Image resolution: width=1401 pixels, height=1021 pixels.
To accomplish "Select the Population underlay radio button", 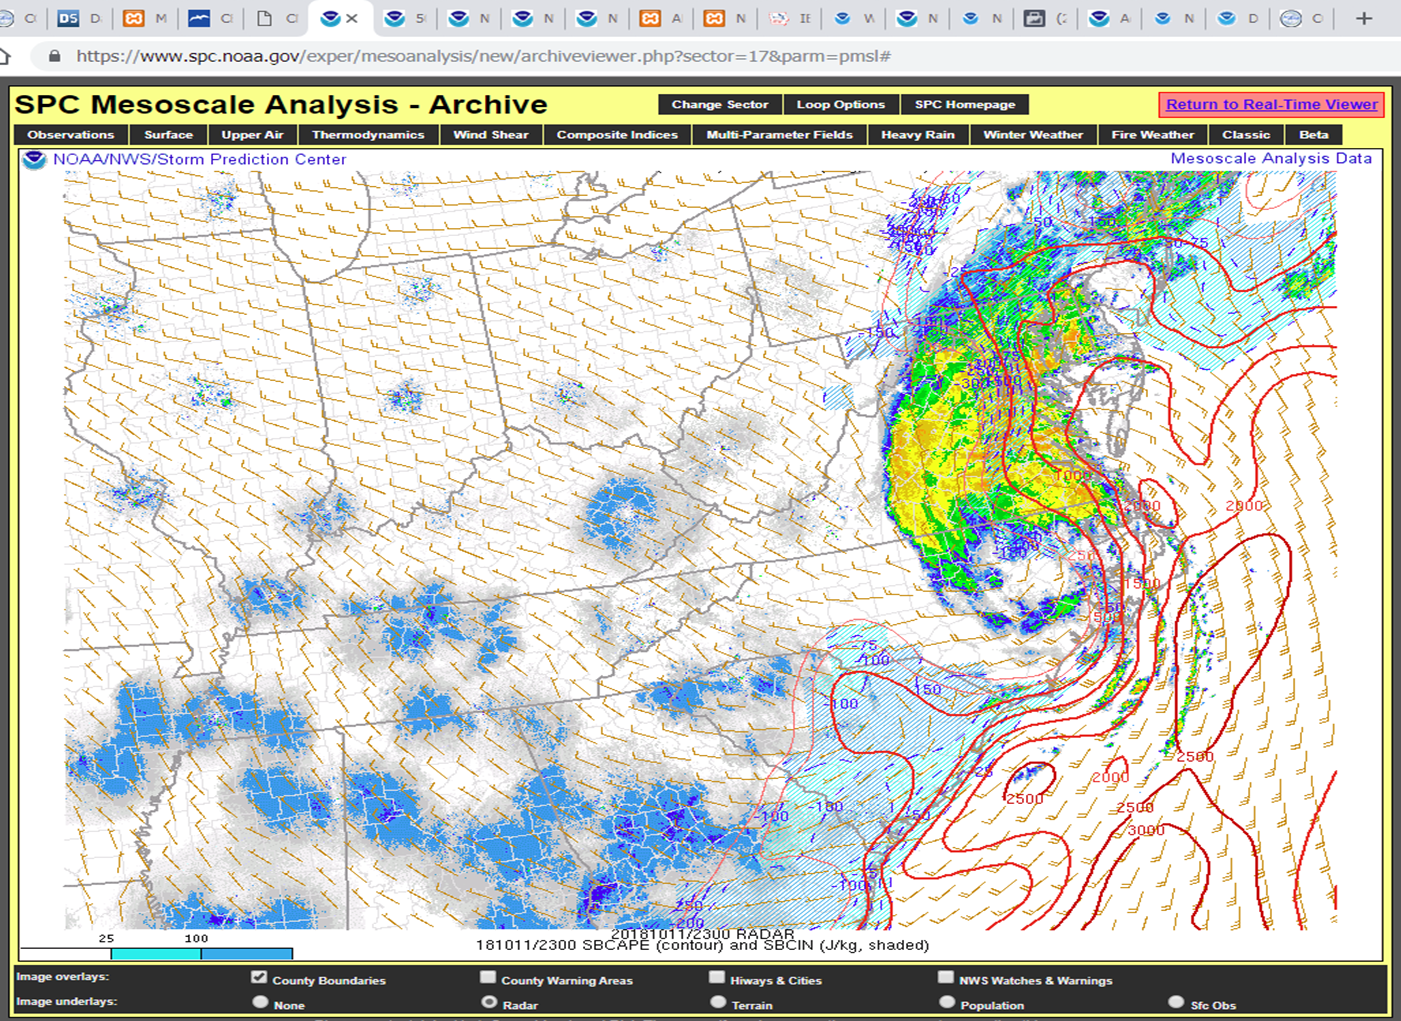I will click(946, 1002).
